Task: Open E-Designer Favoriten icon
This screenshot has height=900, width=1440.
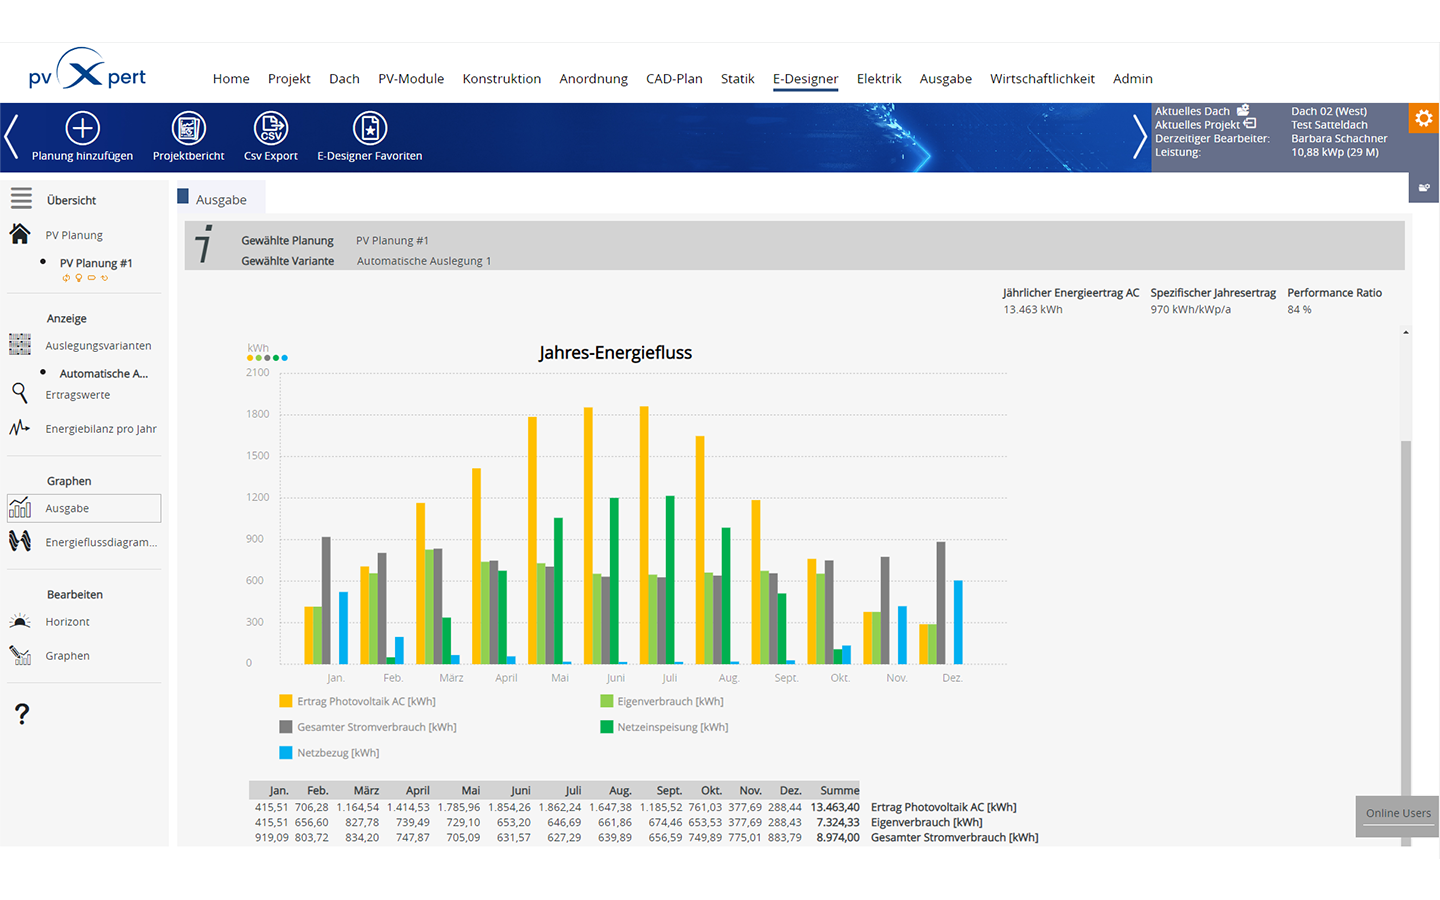Action: point(369,129)
